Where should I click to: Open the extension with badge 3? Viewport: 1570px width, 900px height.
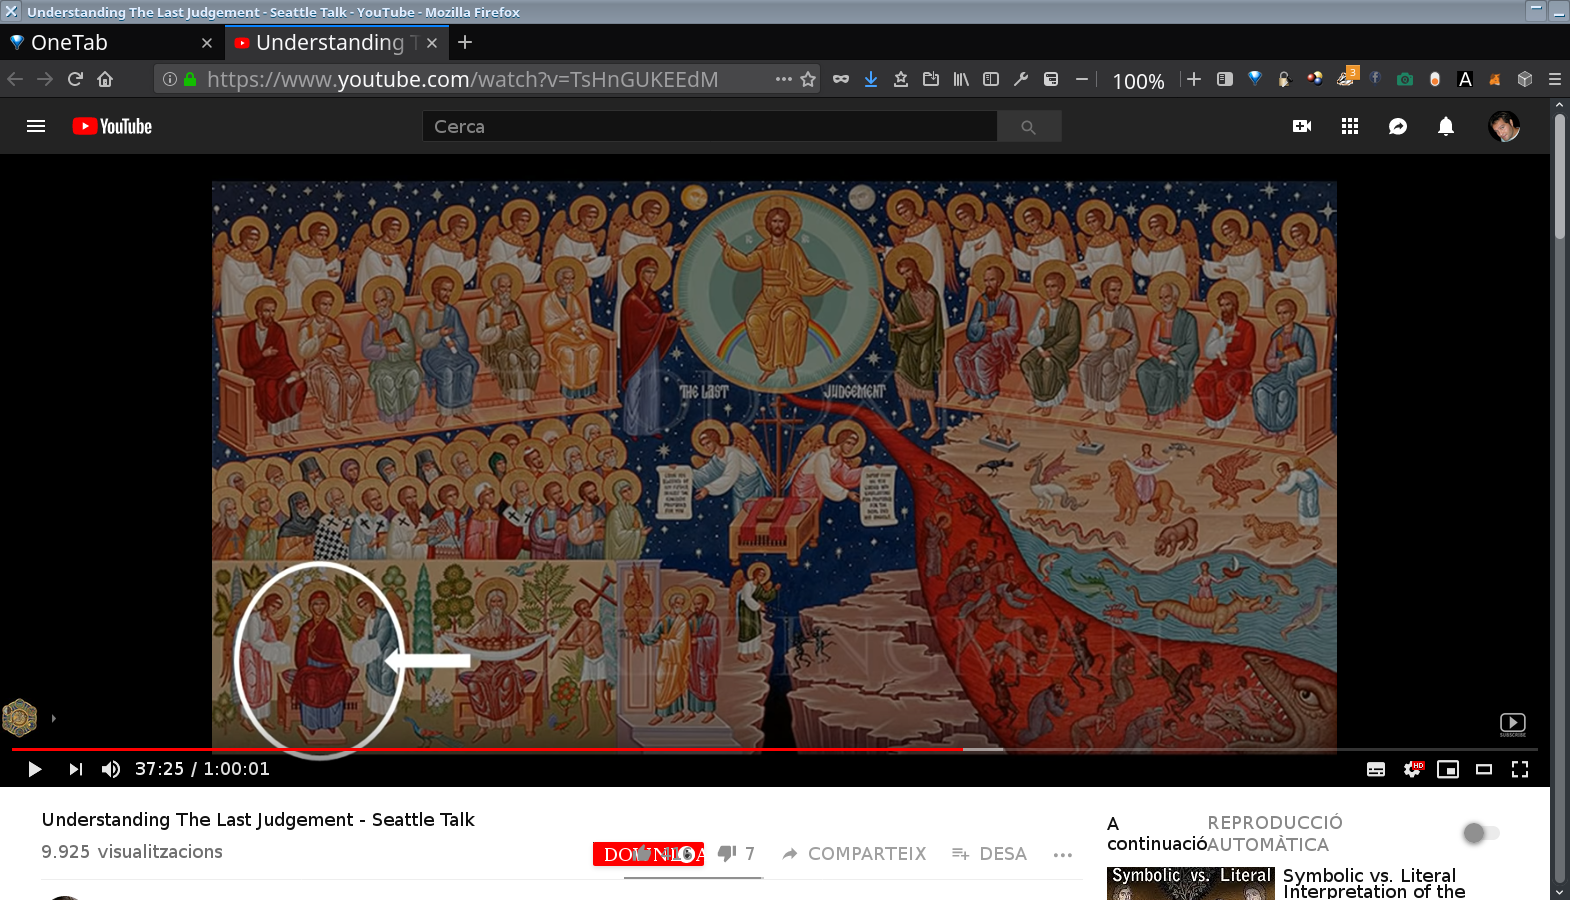1346,77
